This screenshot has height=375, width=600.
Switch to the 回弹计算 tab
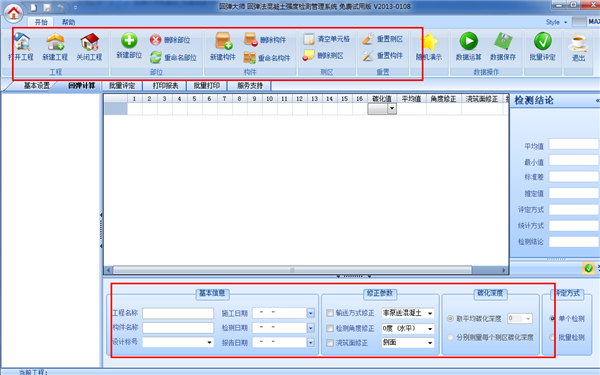point(82,86)
